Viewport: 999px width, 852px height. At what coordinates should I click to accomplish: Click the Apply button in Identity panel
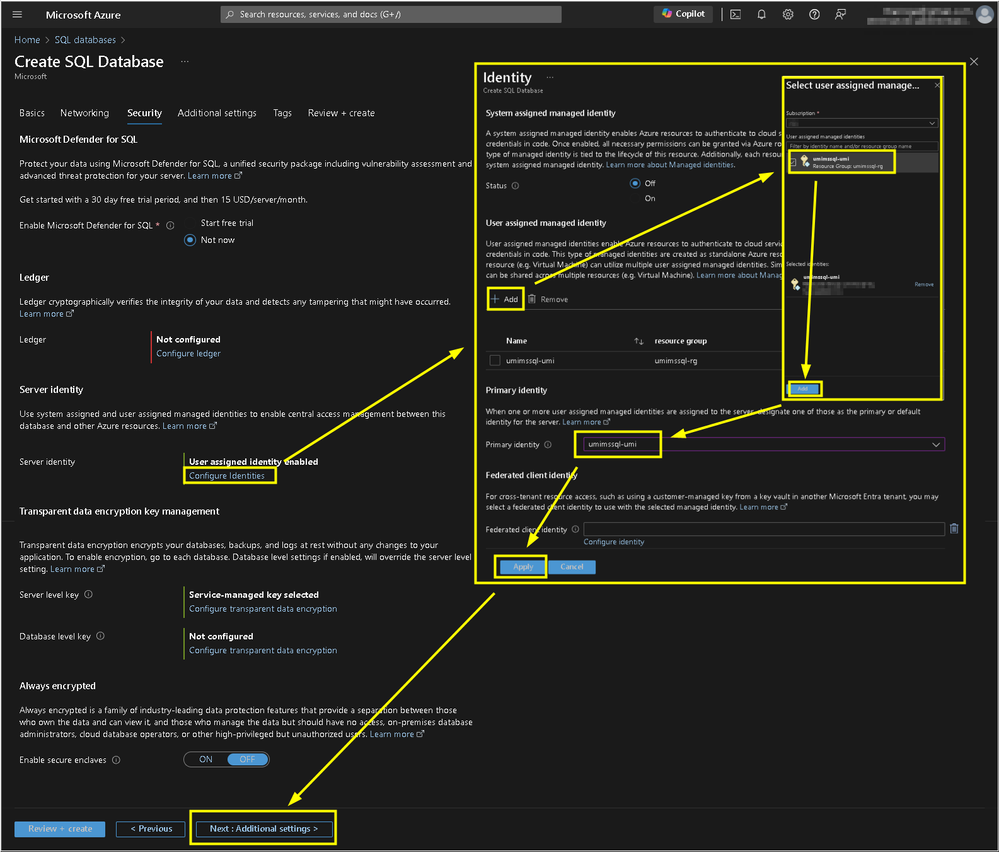pyautogui.click(x=522, y=567)
